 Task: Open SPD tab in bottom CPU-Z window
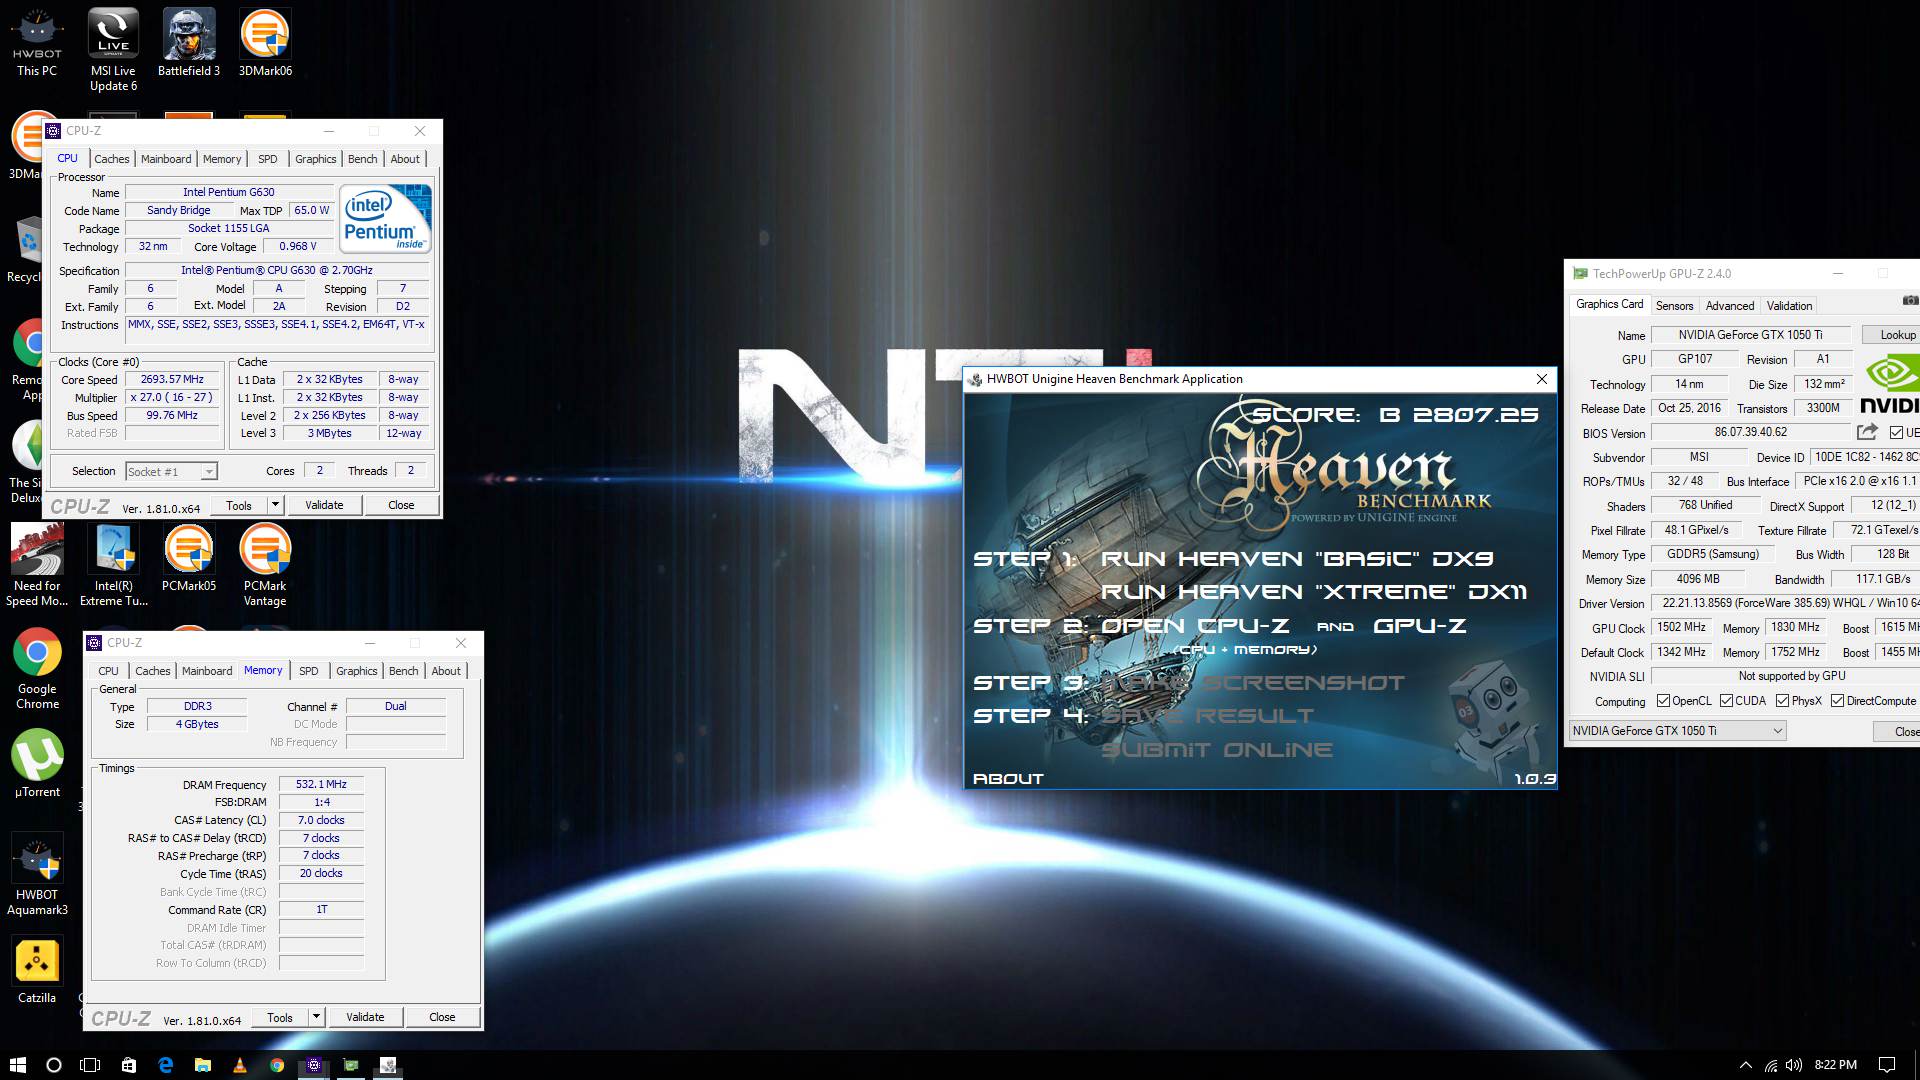coord(309,671)
